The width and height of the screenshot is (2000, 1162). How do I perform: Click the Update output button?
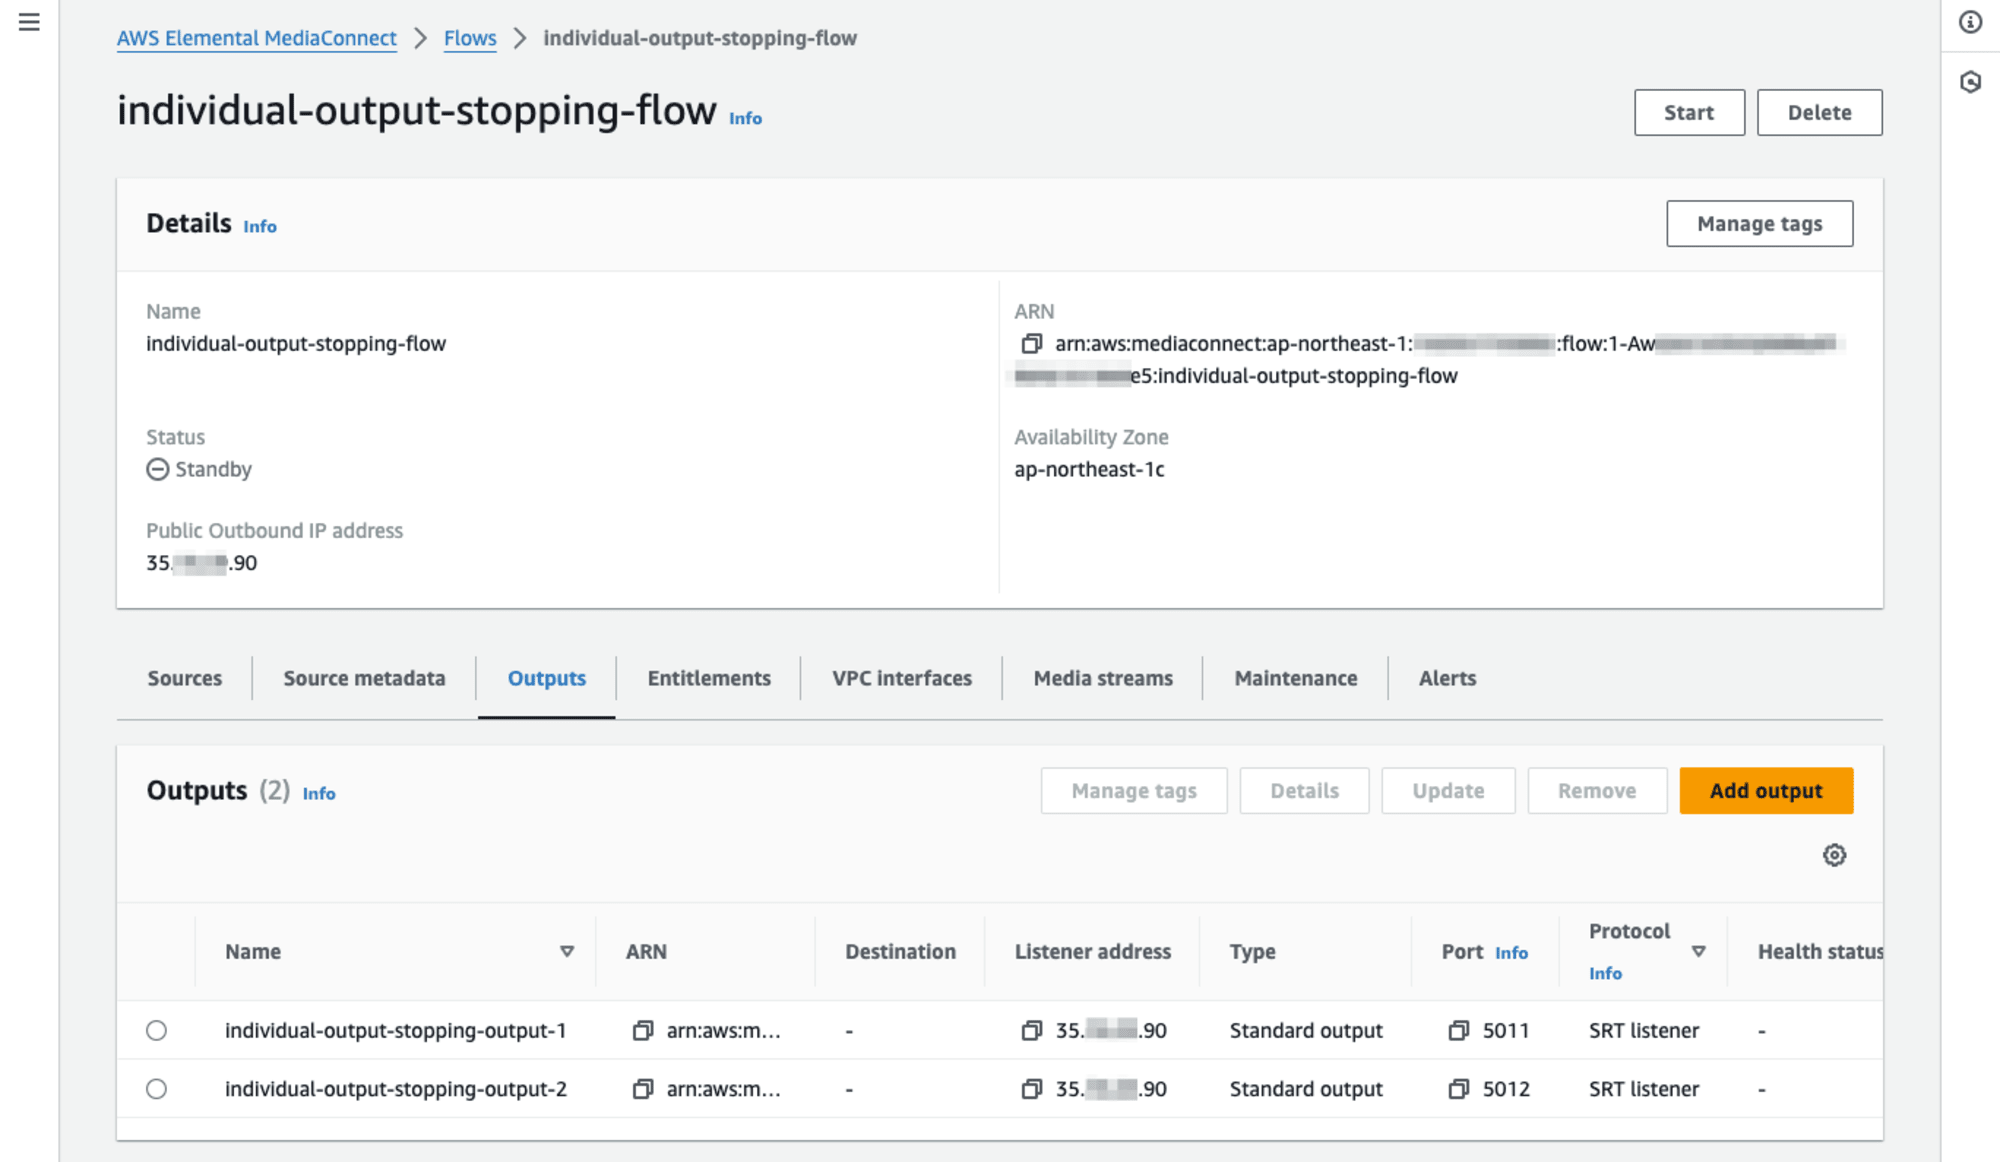point(1448,791)
